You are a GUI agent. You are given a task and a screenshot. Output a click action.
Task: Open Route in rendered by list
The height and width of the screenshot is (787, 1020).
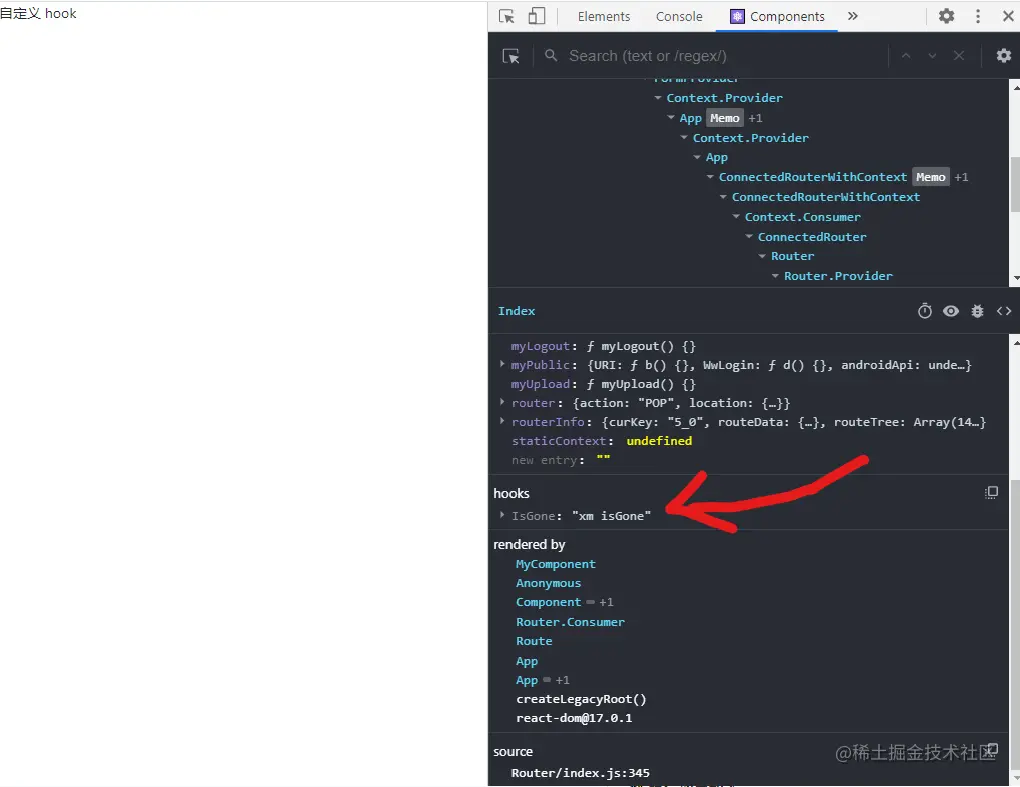click(x=534, y=641)
